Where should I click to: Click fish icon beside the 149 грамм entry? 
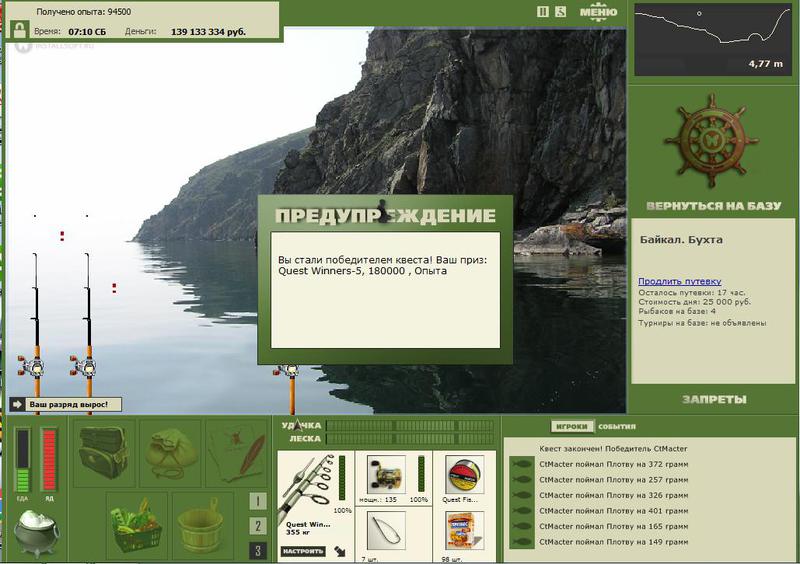point(521,542)
